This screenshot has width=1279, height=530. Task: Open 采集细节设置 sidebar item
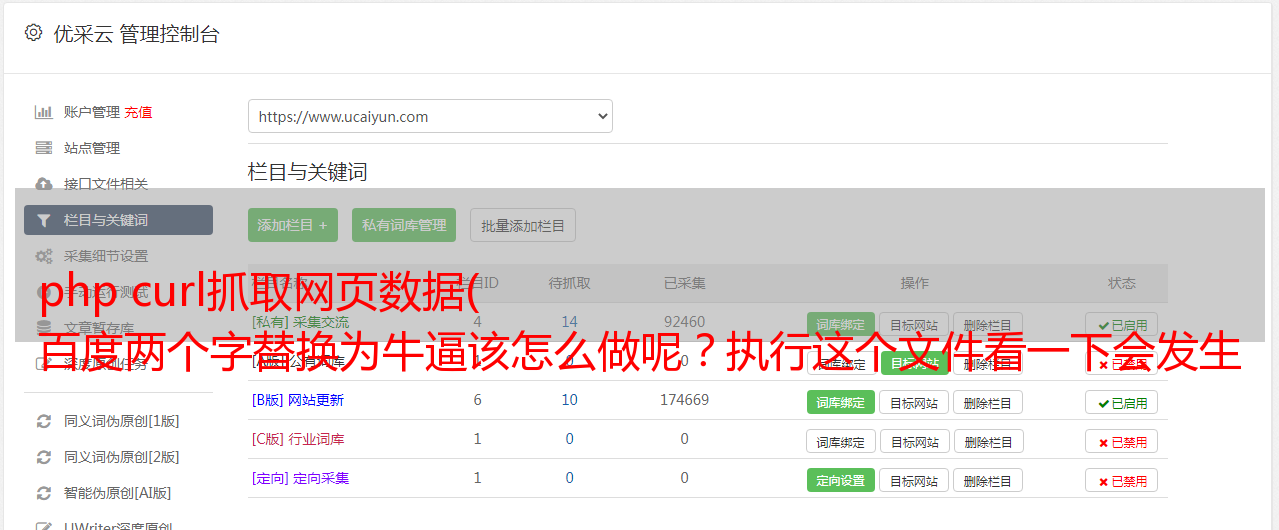[105, 256]
